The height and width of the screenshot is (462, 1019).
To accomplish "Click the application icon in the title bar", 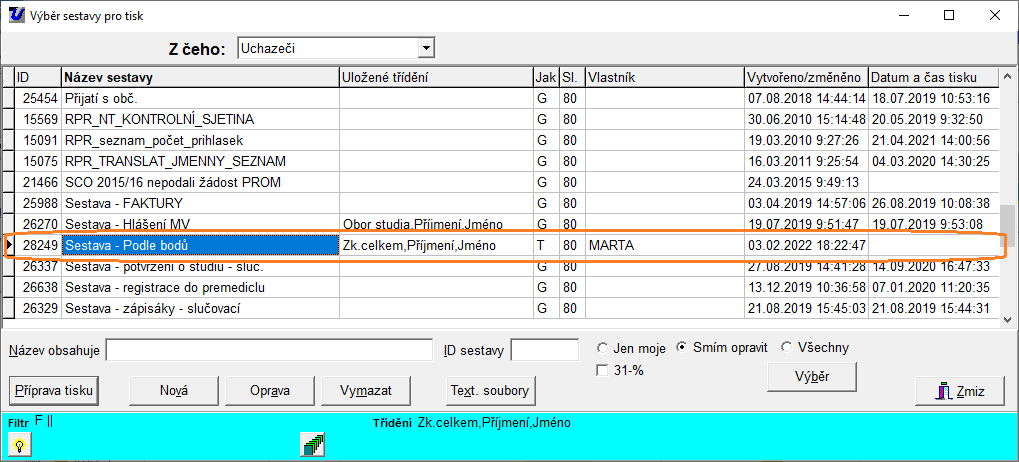I will click(16, 15).
